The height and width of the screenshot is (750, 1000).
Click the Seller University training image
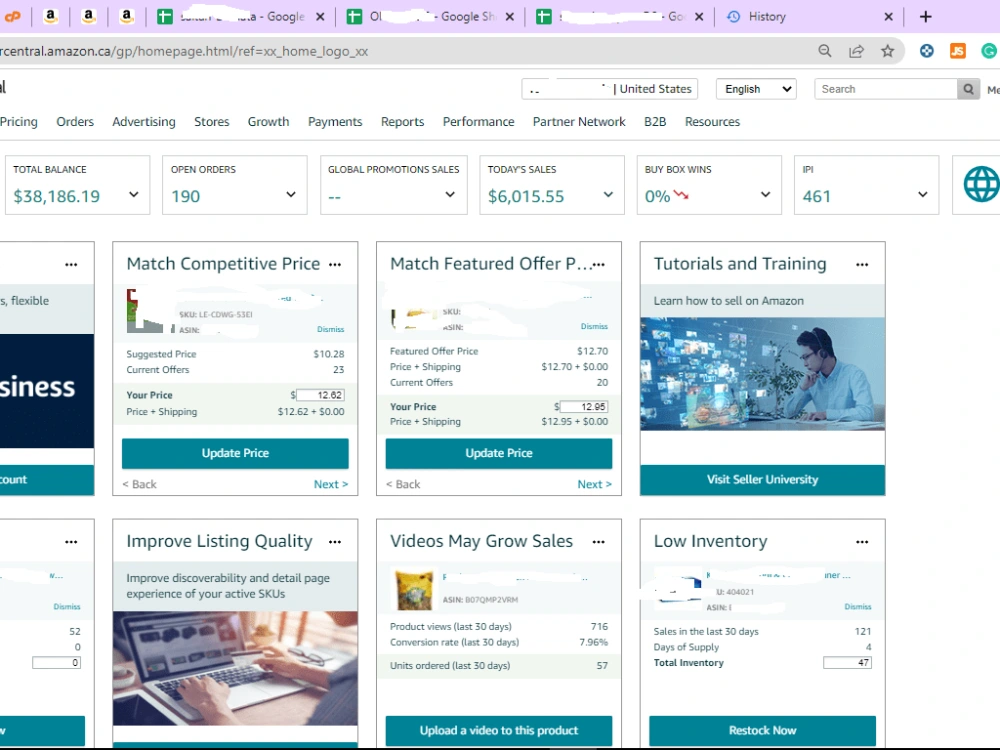pos(762,374)
